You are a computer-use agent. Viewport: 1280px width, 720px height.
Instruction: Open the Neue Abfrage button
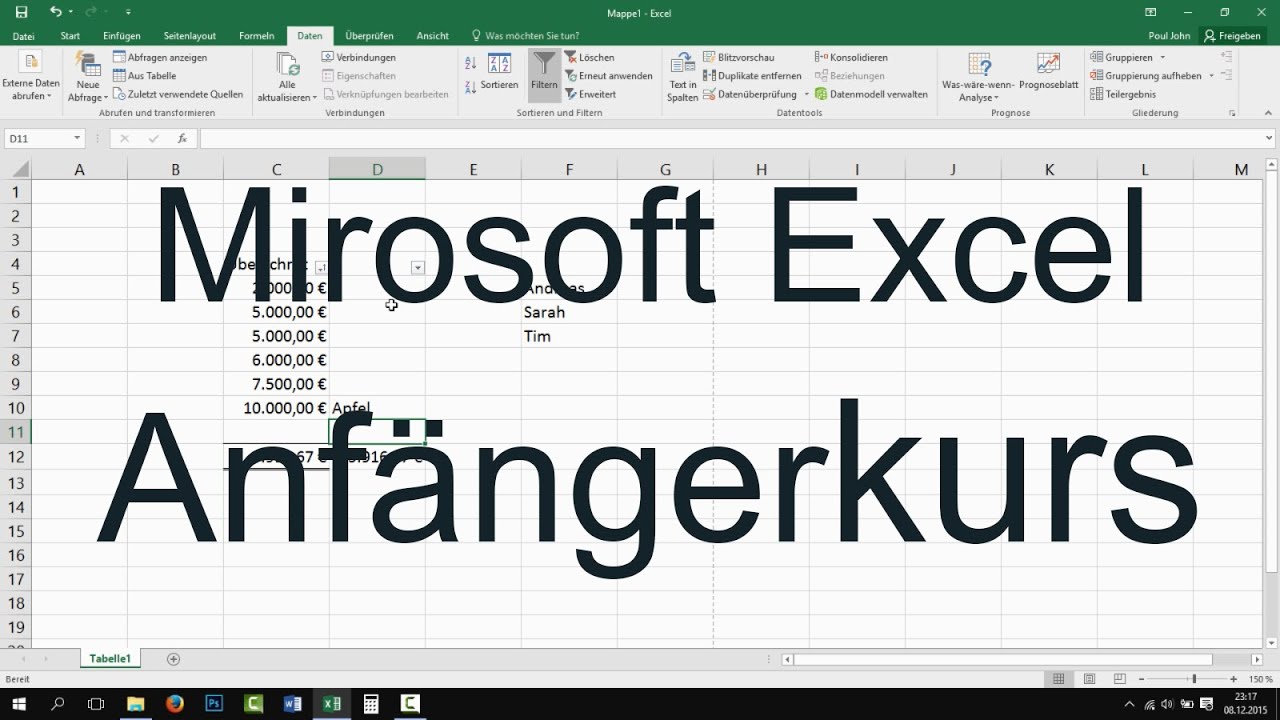88,77
